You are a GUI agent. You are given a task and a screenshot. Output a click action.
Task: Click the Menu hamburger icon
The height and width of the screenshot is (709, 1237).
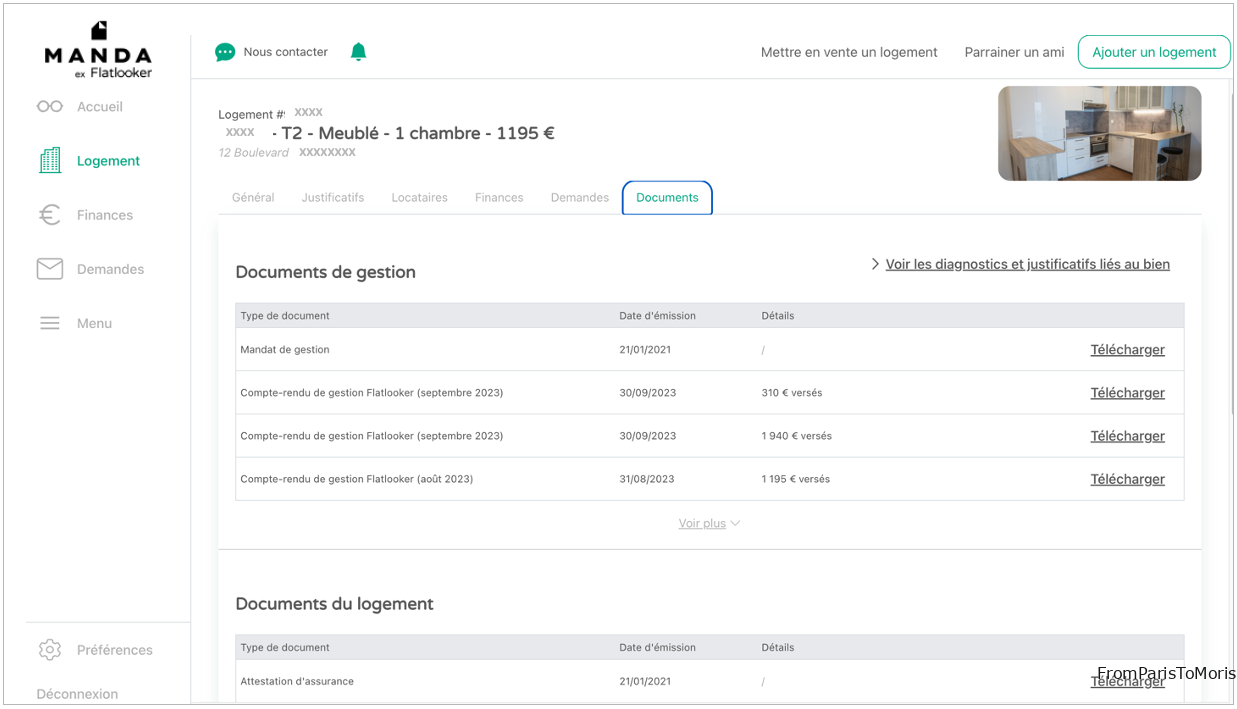pos(49,322)
